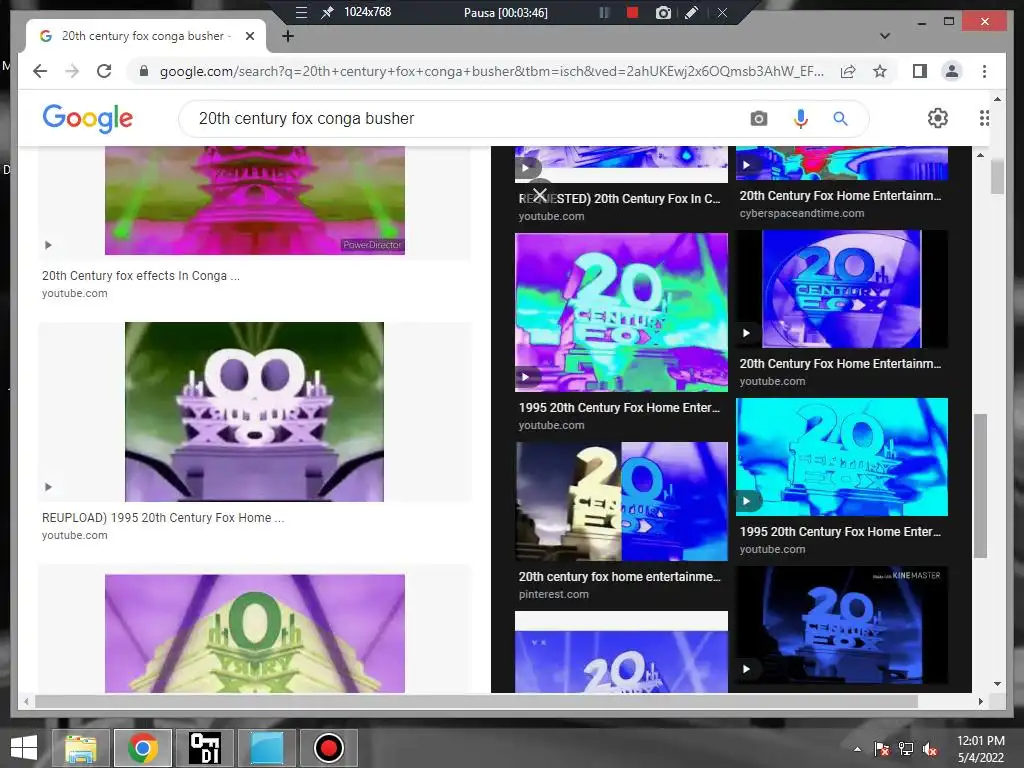Bookmark this page with star icon
Image resolution: width=1024 pixels, height=768 pixels.
(880, 71)
